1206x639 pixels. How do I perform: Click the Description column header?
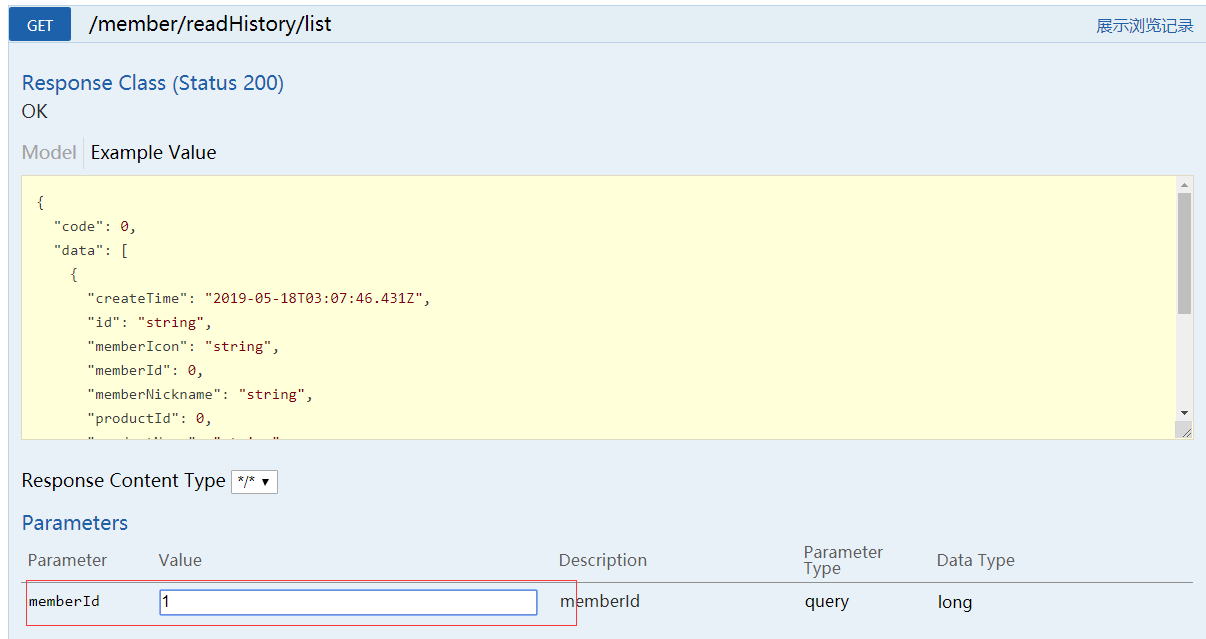click(602, 560)
